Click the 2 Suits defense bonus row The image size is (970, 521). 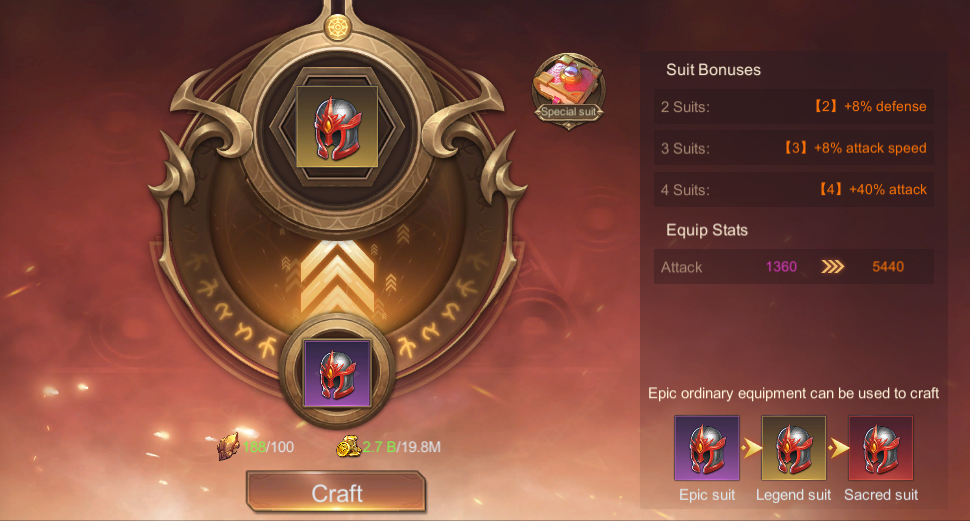pos(794,106)
